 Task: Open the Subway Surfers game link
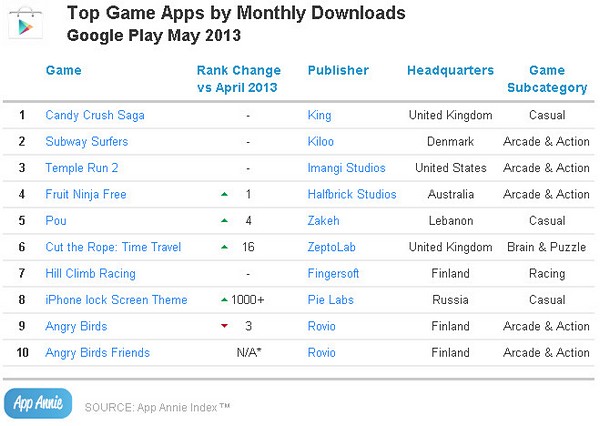click(86, 142)
